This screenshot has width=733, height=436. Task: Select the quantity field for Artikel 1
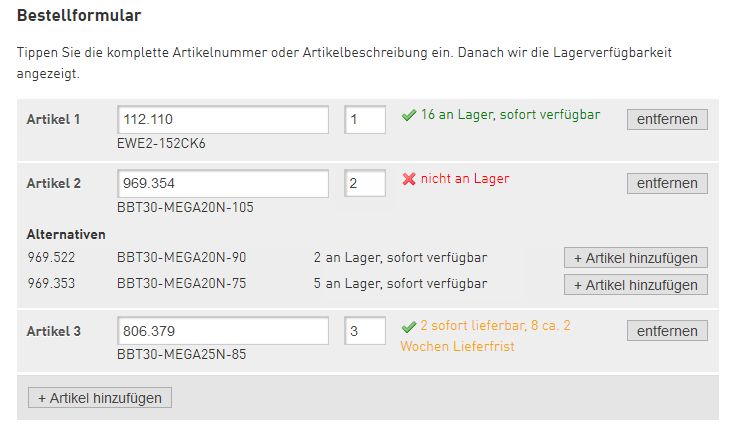pyautogui.click(x=365, y=120)
